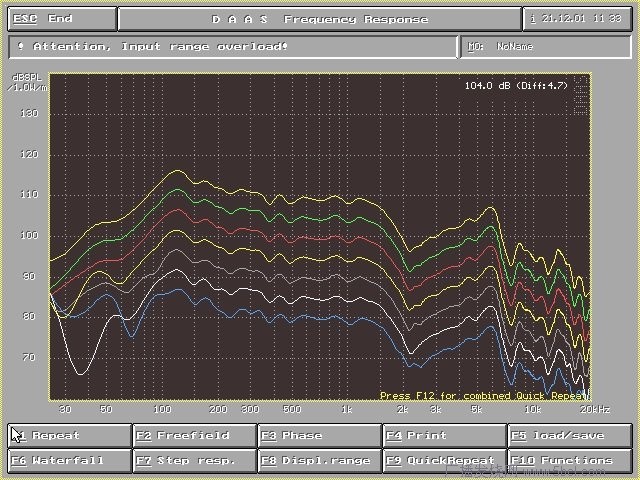The width and height of the screenshot is (640, 480).
Task: Toggle the F3 Phase display
Action: pos(319,436)
